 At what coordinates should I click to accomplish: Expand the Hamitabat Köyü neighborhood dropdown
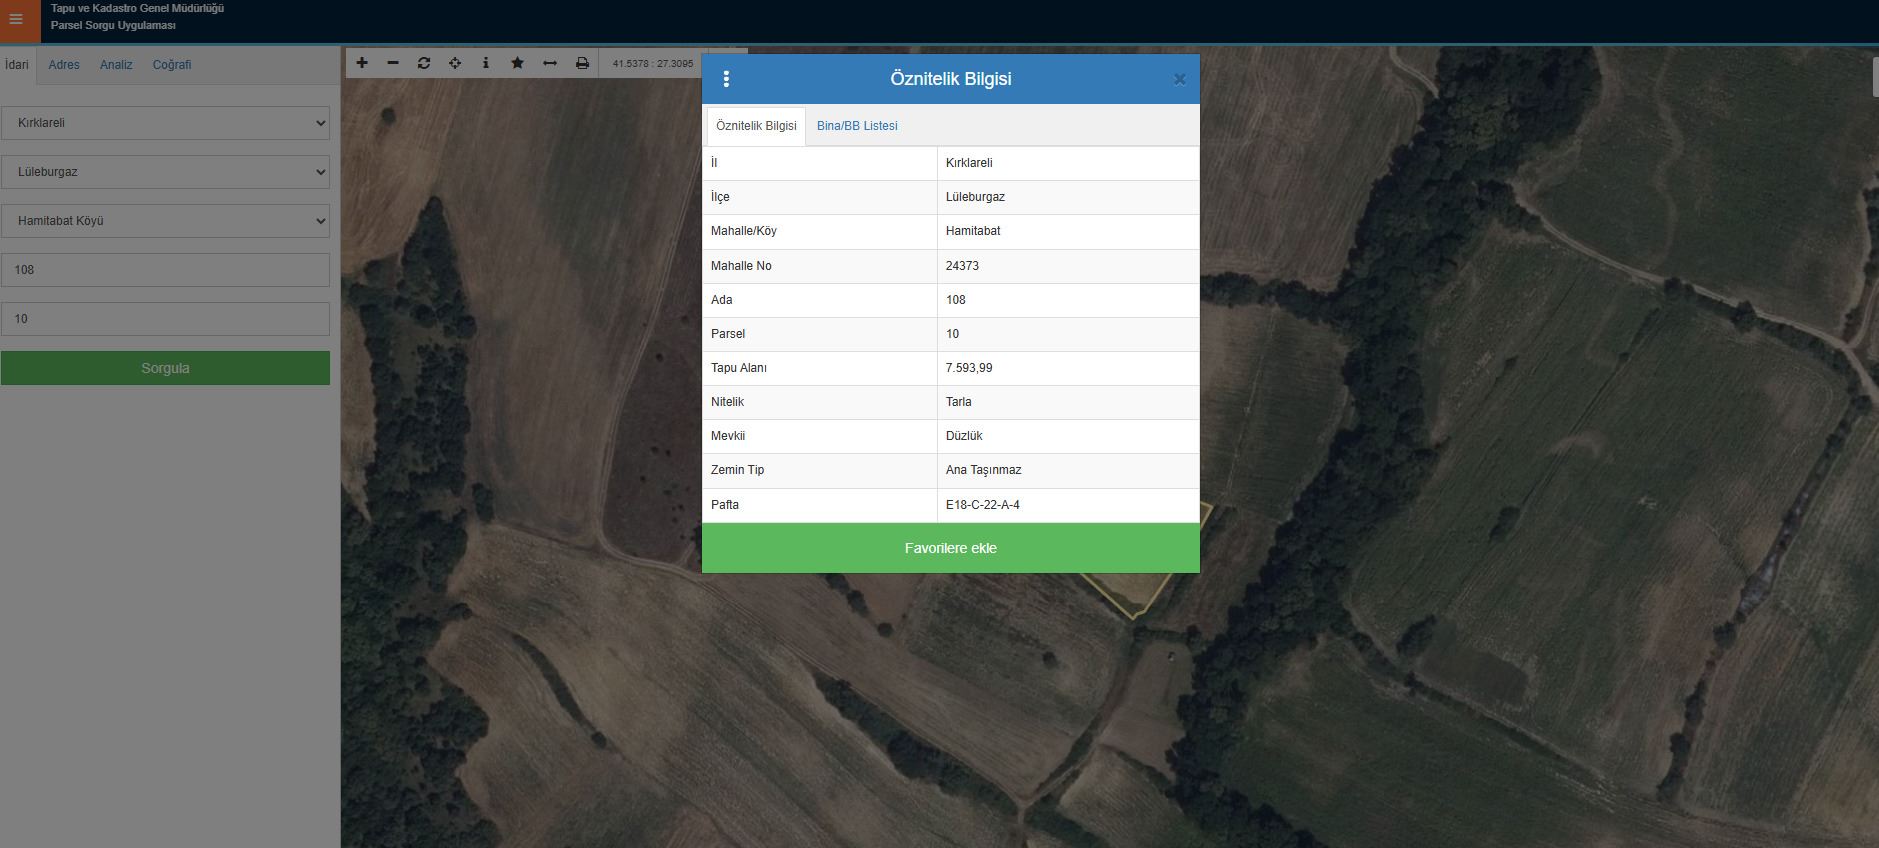tap(165, 221)
